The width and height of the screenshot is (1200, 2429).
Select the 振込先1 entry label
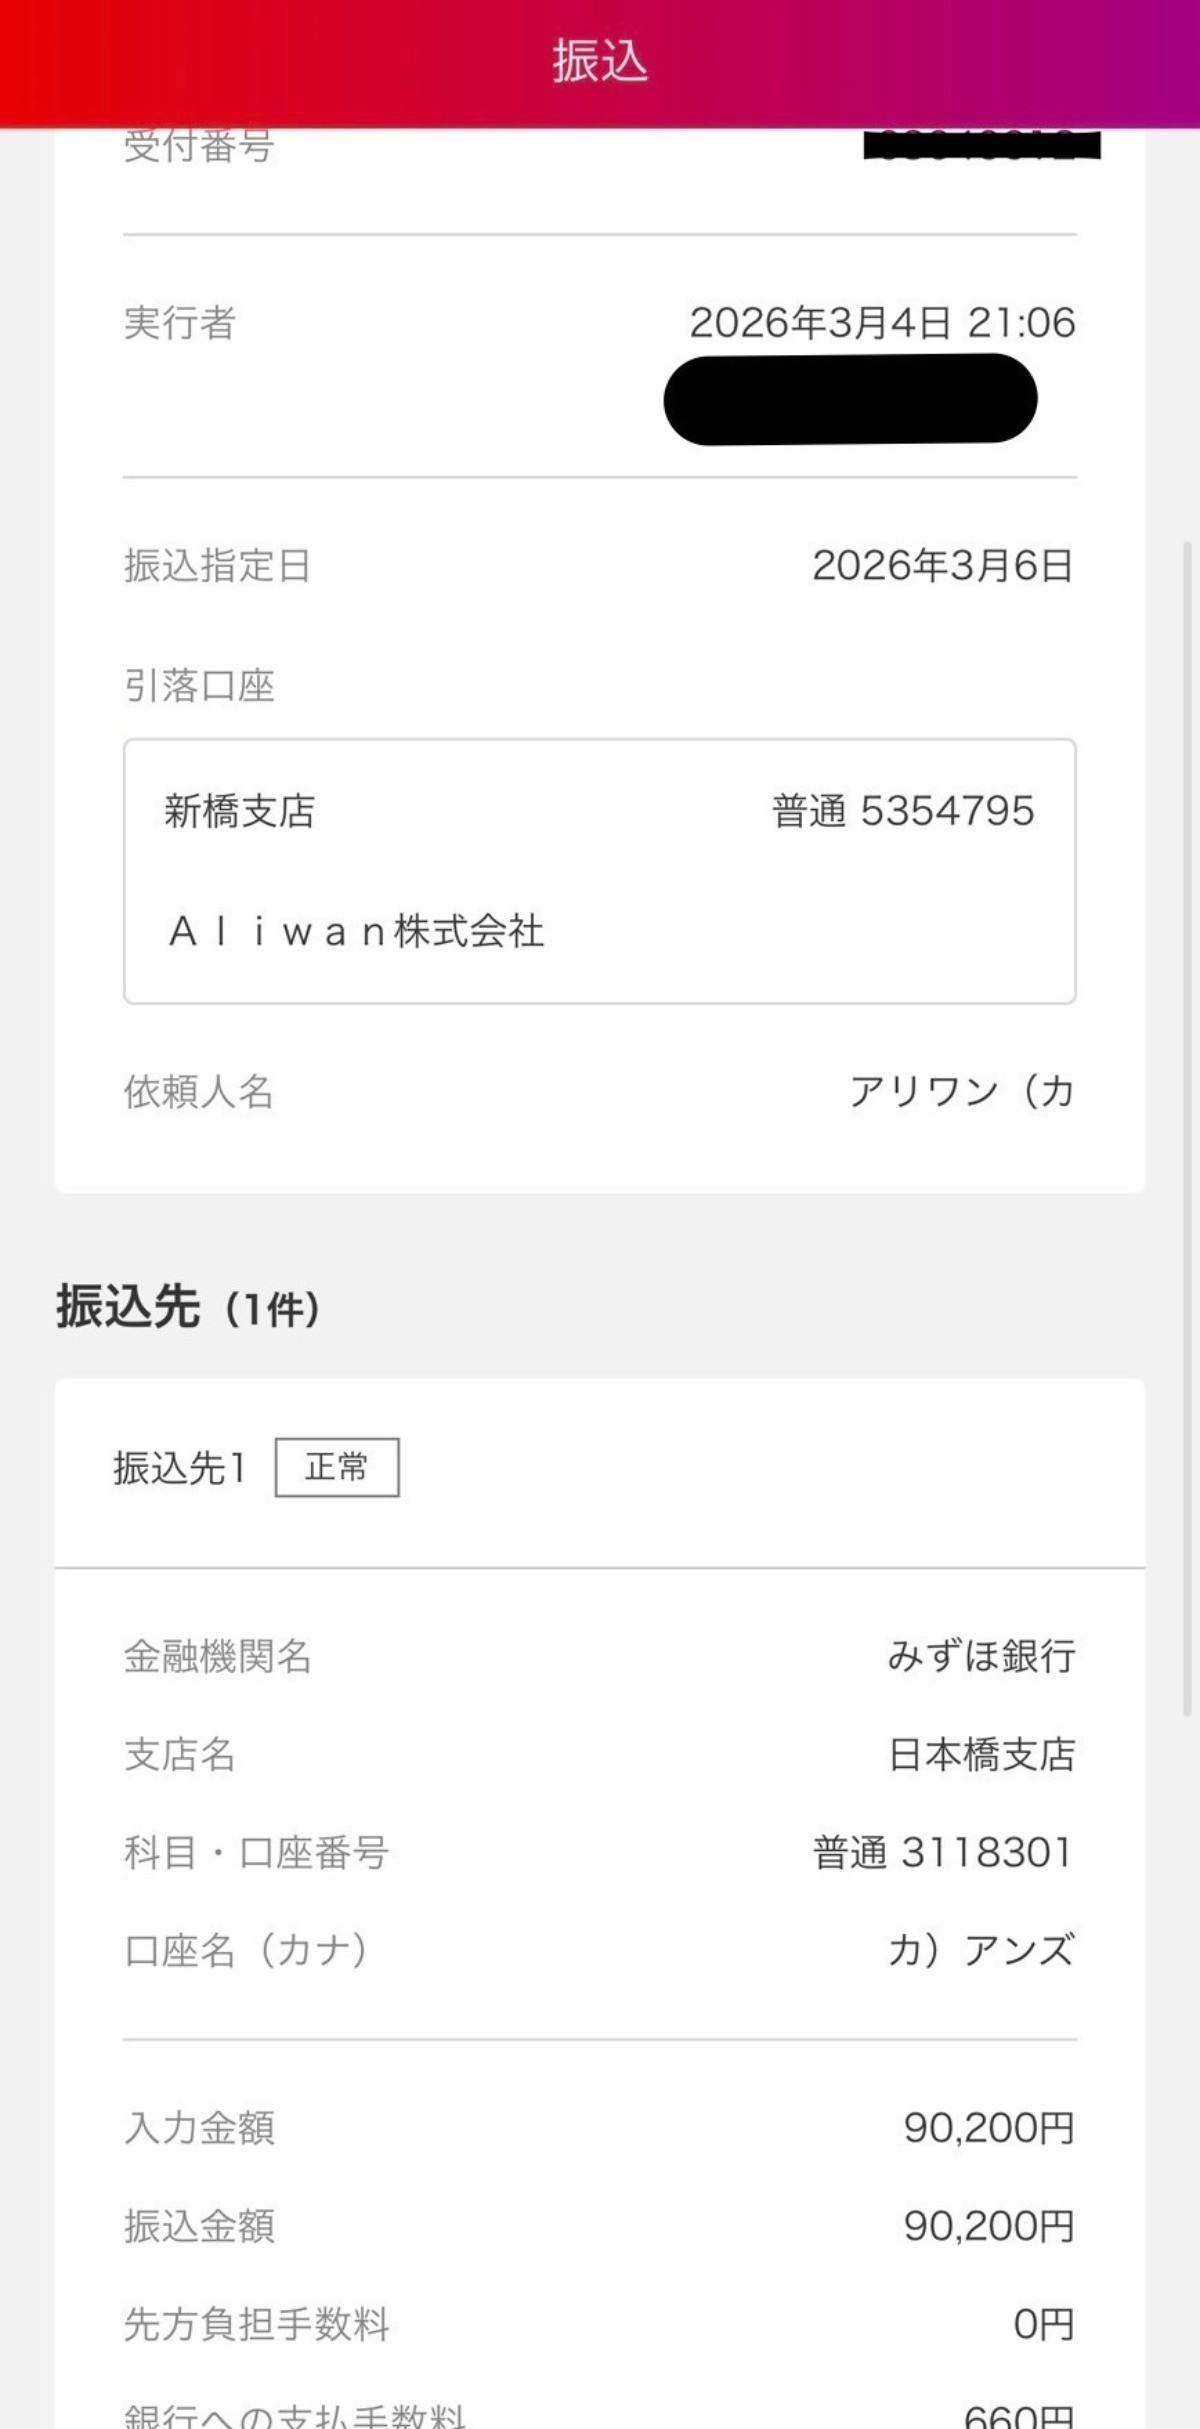point(179,1468)
